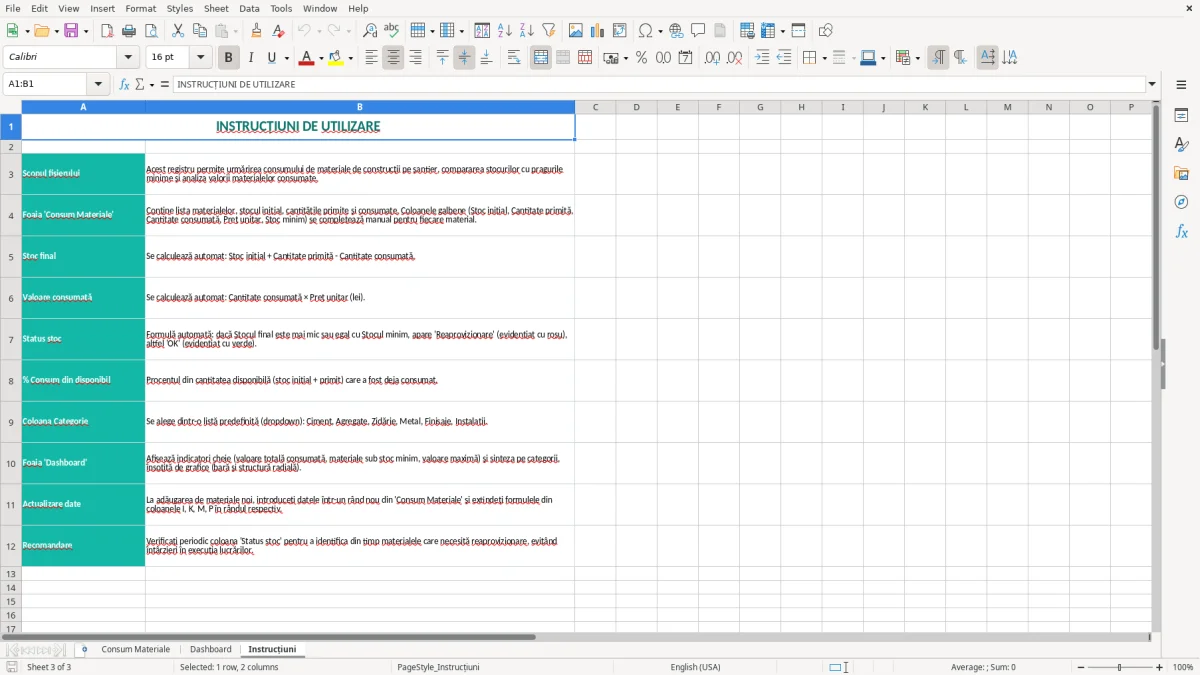
Task: Align text right
Action: (x=415, y=58)
